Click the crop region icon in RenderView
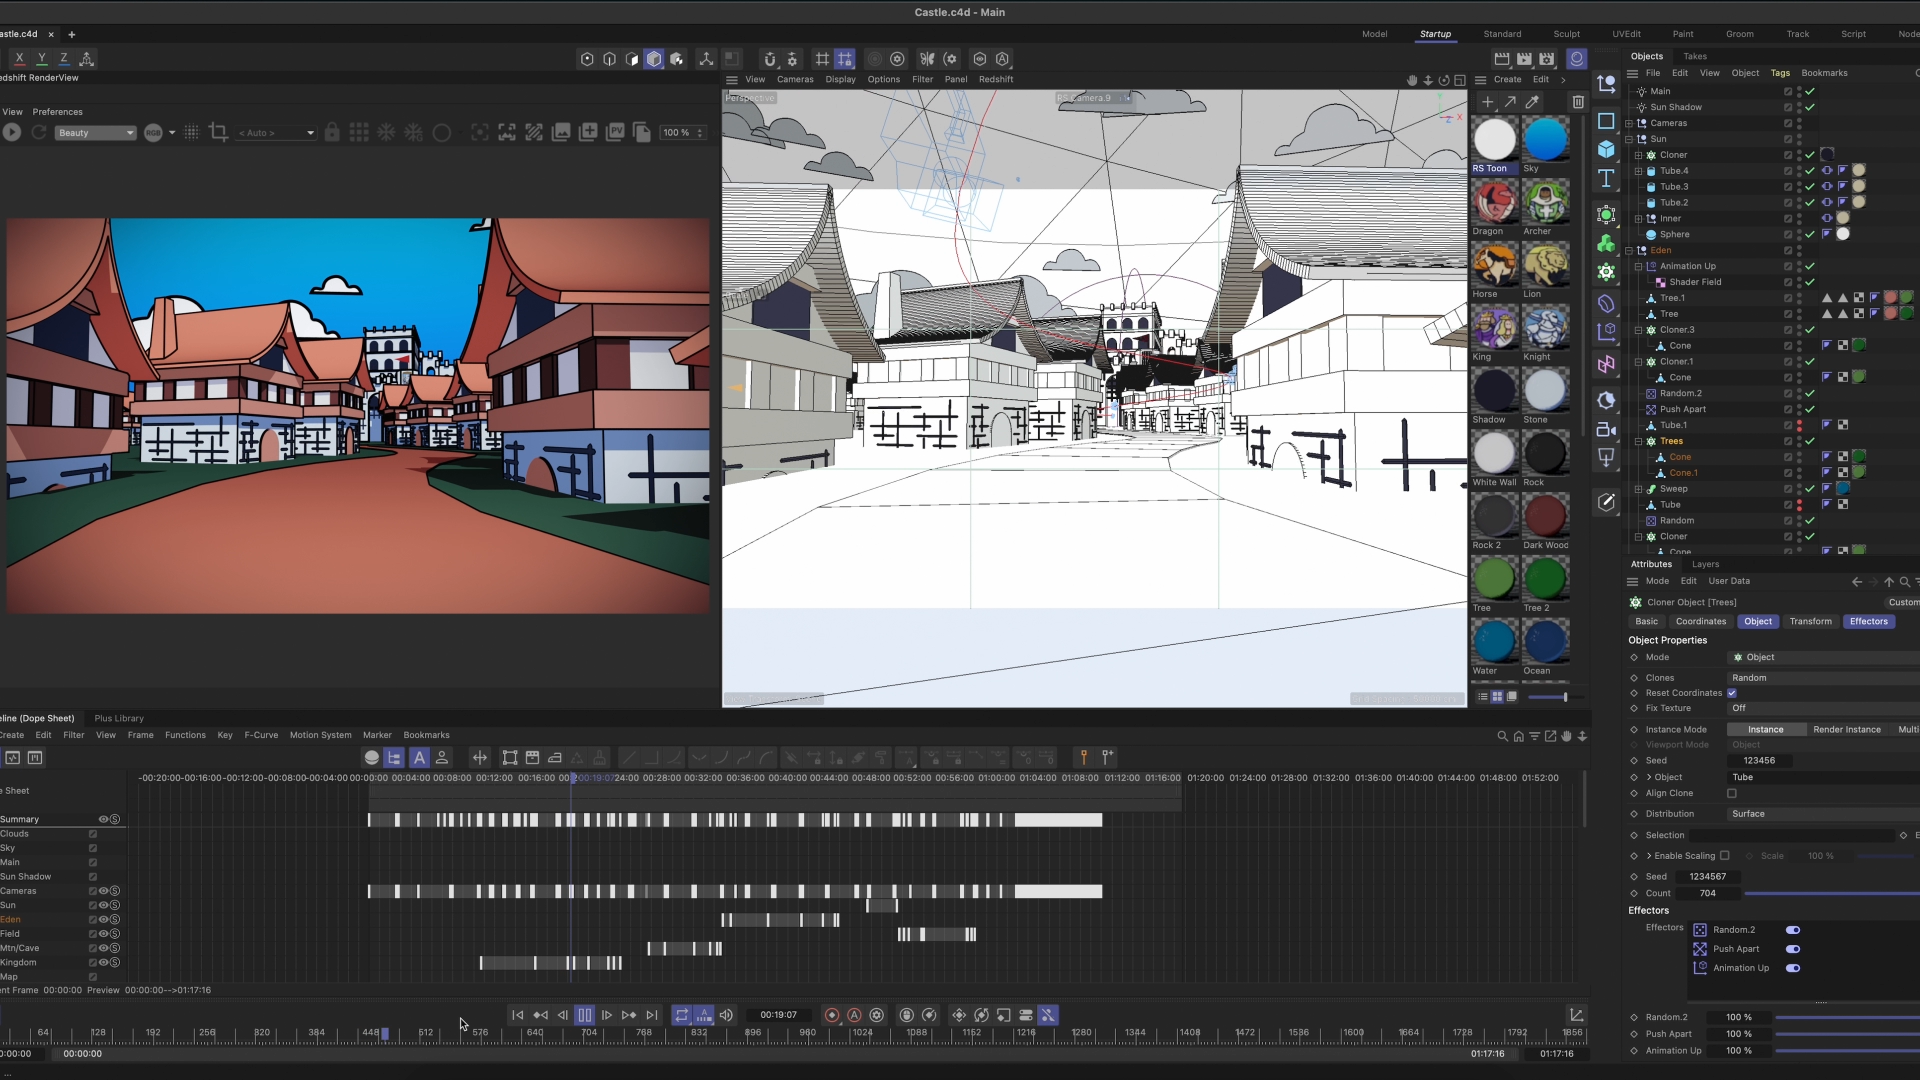This screenshot has height=1080, width=1920. click(x=218, y=132)
